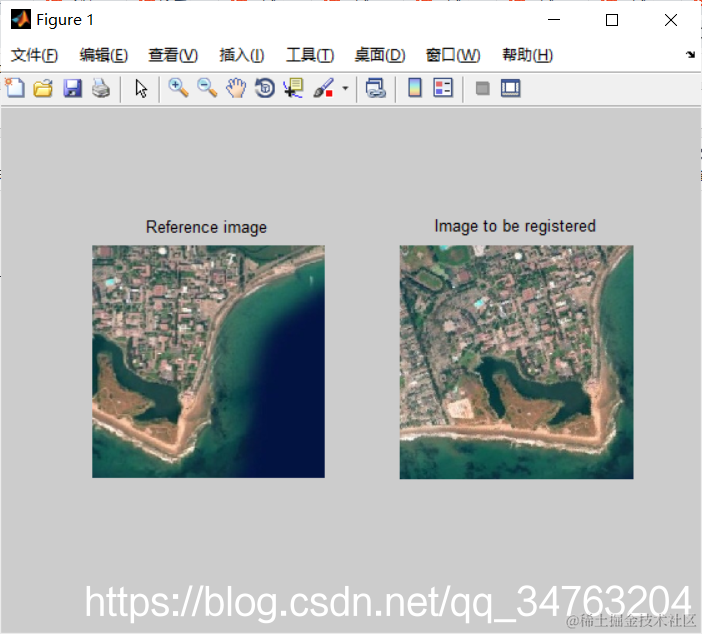Save figure with the floppy disk icon
The image size is (702, 634).
(x=72, y=88)
